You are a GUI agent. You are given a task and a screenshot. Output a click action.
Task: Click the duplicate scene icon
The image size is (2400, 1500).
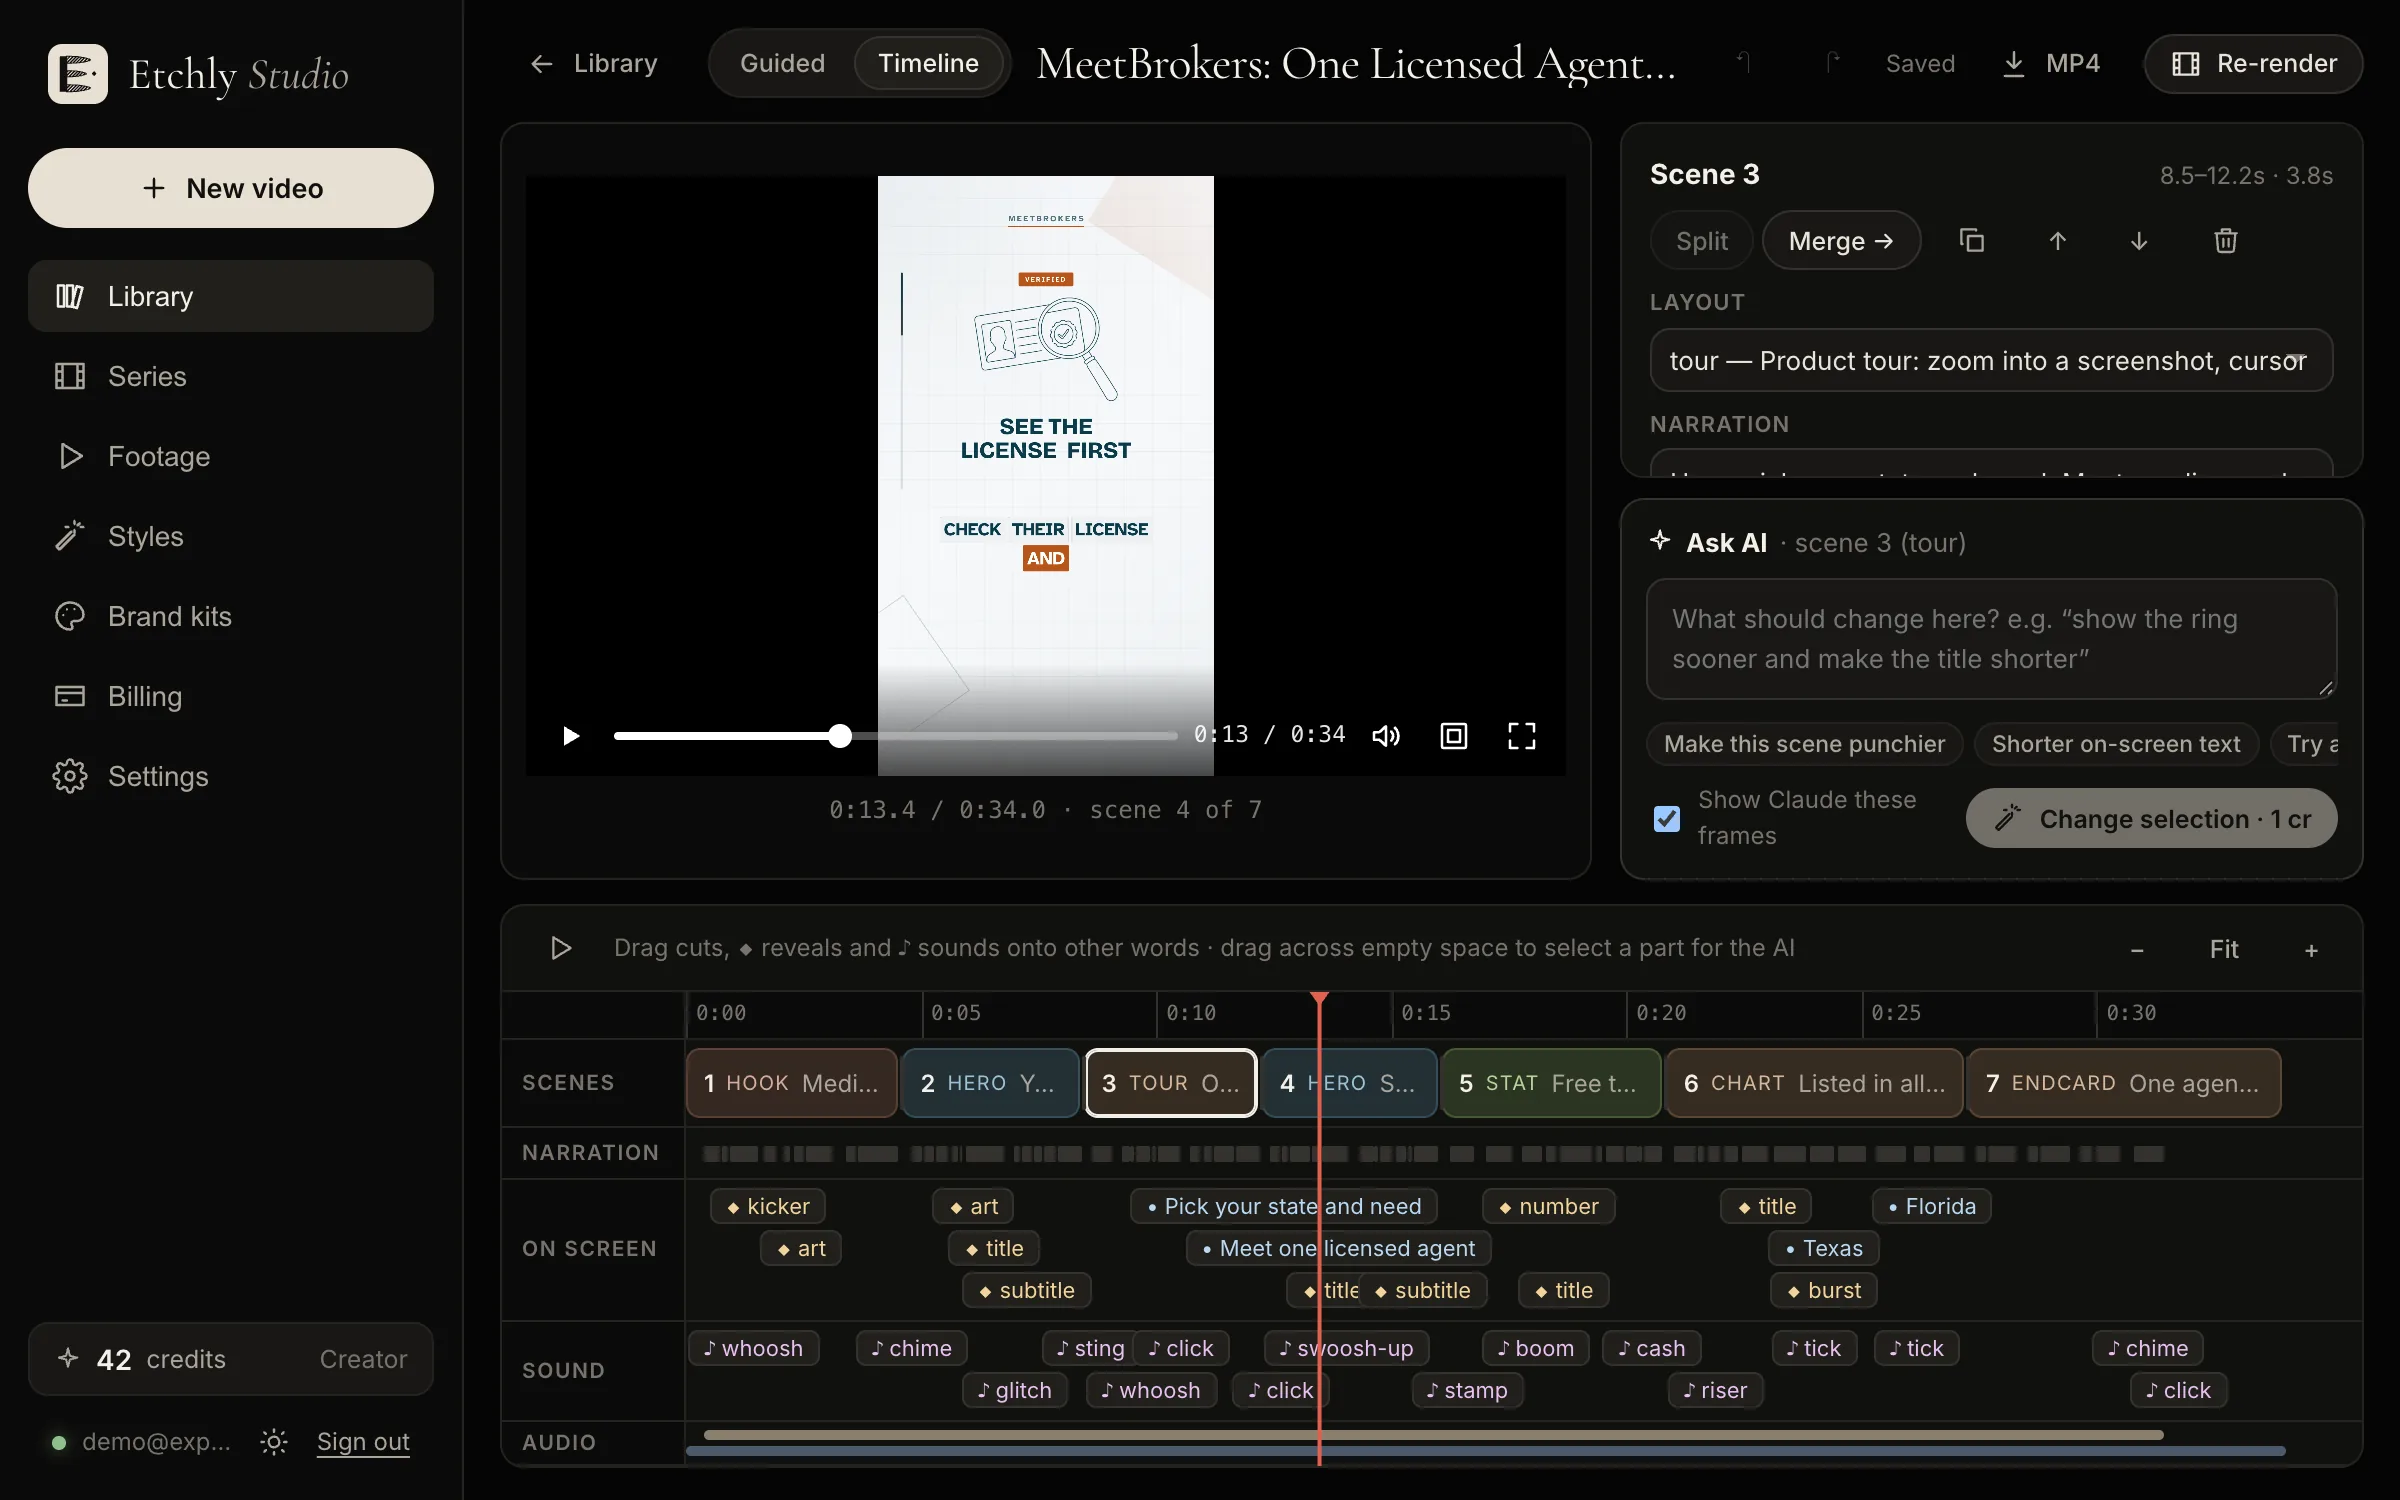tap(1971, 241)
